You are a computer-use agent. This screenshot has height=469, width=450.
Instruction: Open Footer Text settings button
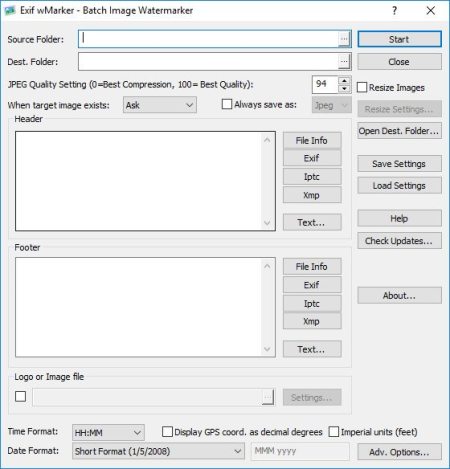pyautogui.click(x=312, y=349)
